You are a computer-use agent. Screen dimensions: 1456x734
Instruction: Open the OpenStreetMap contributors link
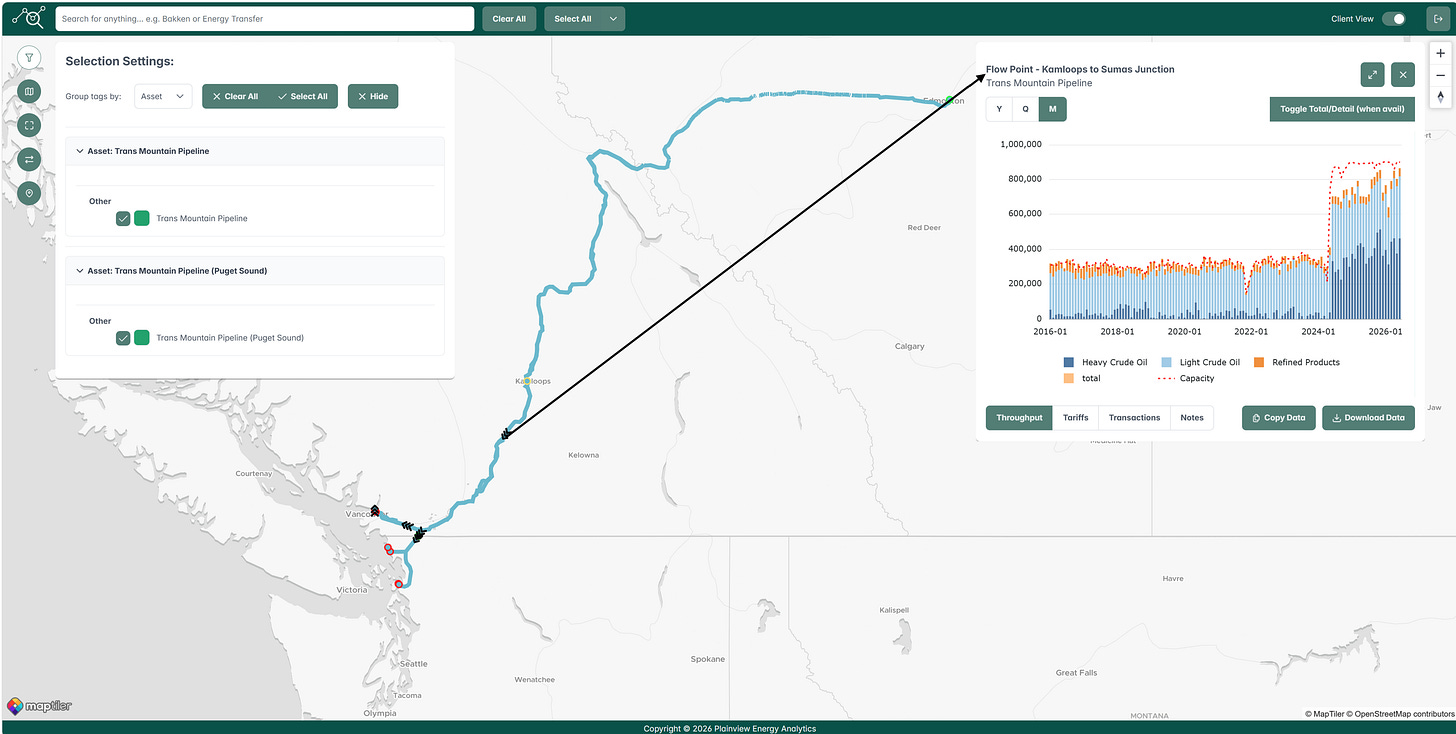coord(1401,714)
